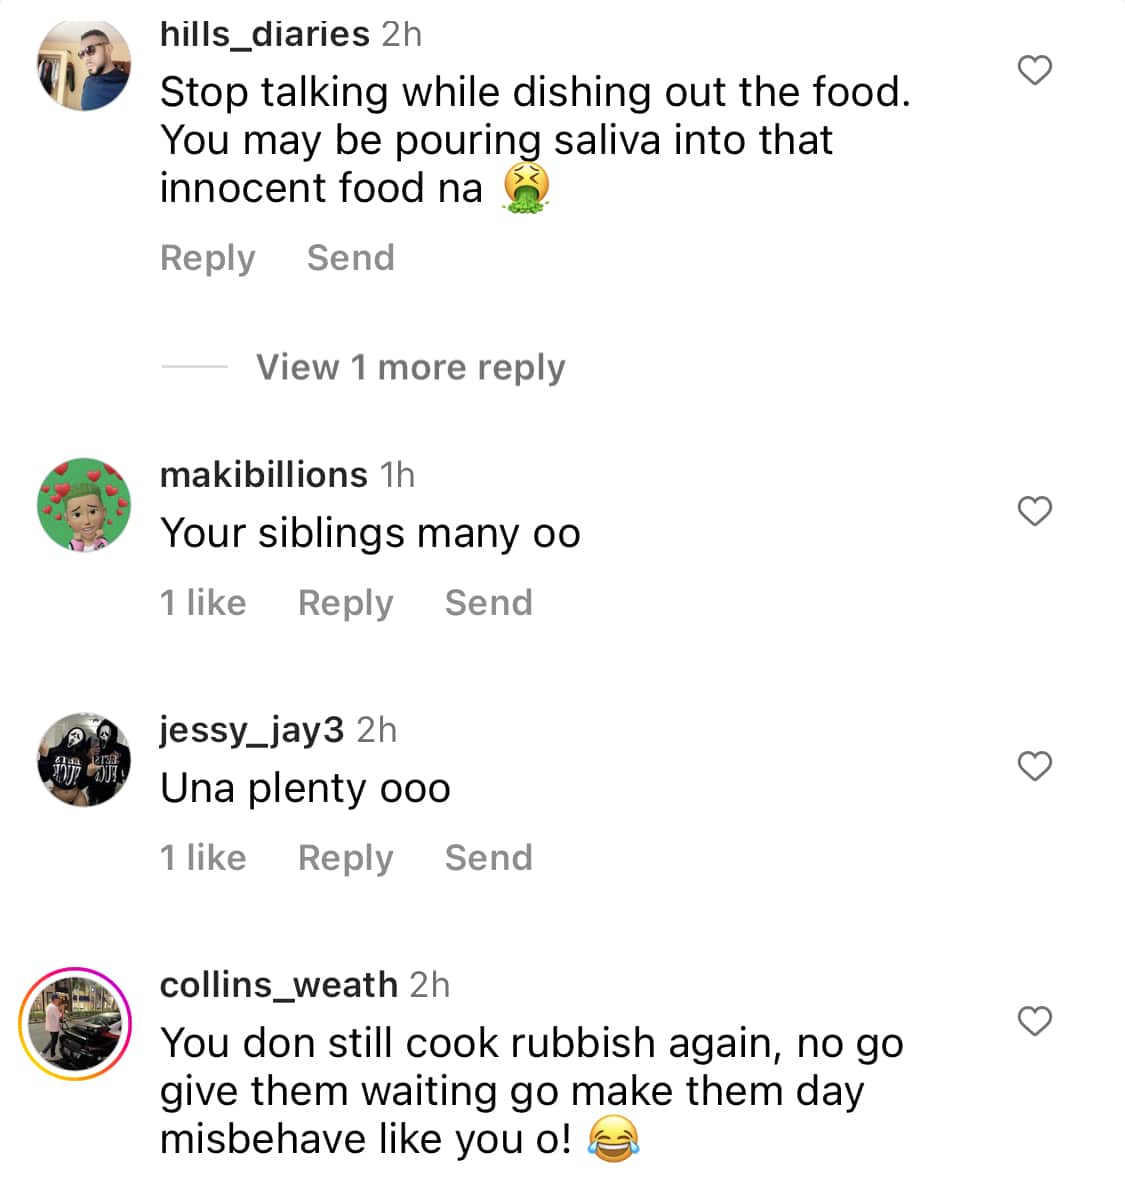This screenshot has height=1185, width=1125.
Task: Send hills_diaries comment to someone
Action: pyautogui.click(x=350, y=258)
